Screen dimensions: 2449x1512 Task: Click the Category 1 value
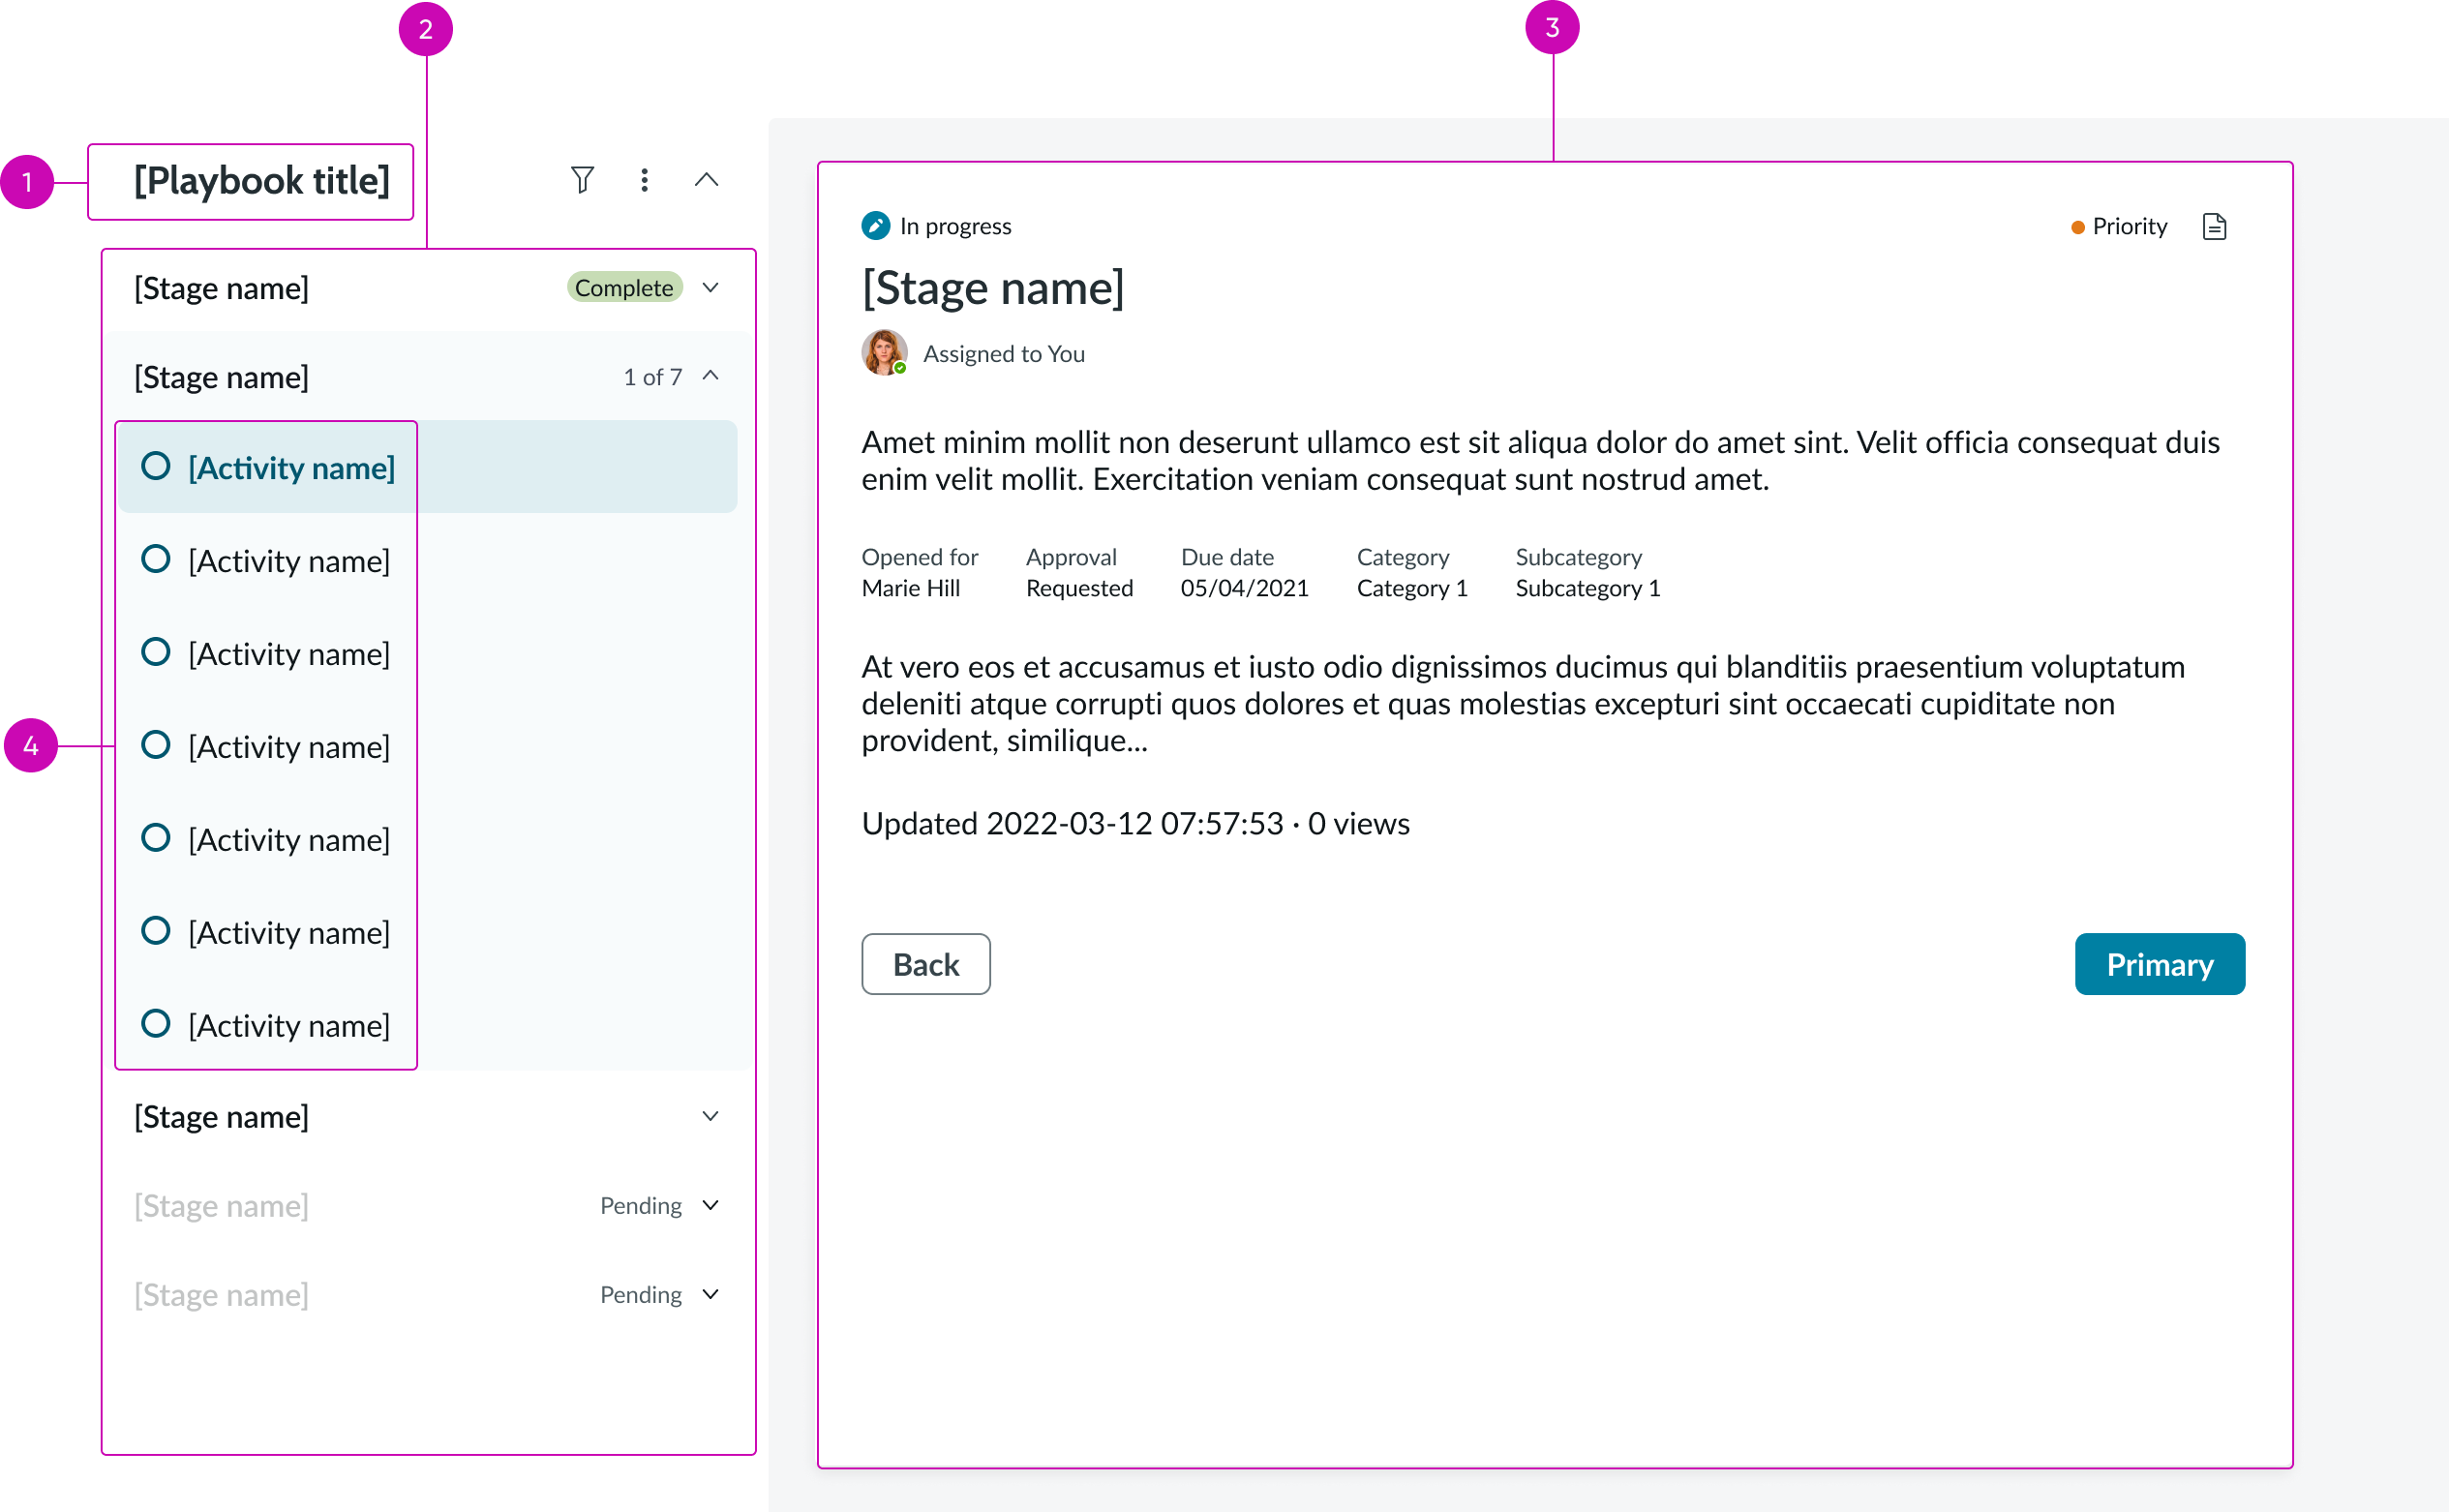coord(1411,588)
